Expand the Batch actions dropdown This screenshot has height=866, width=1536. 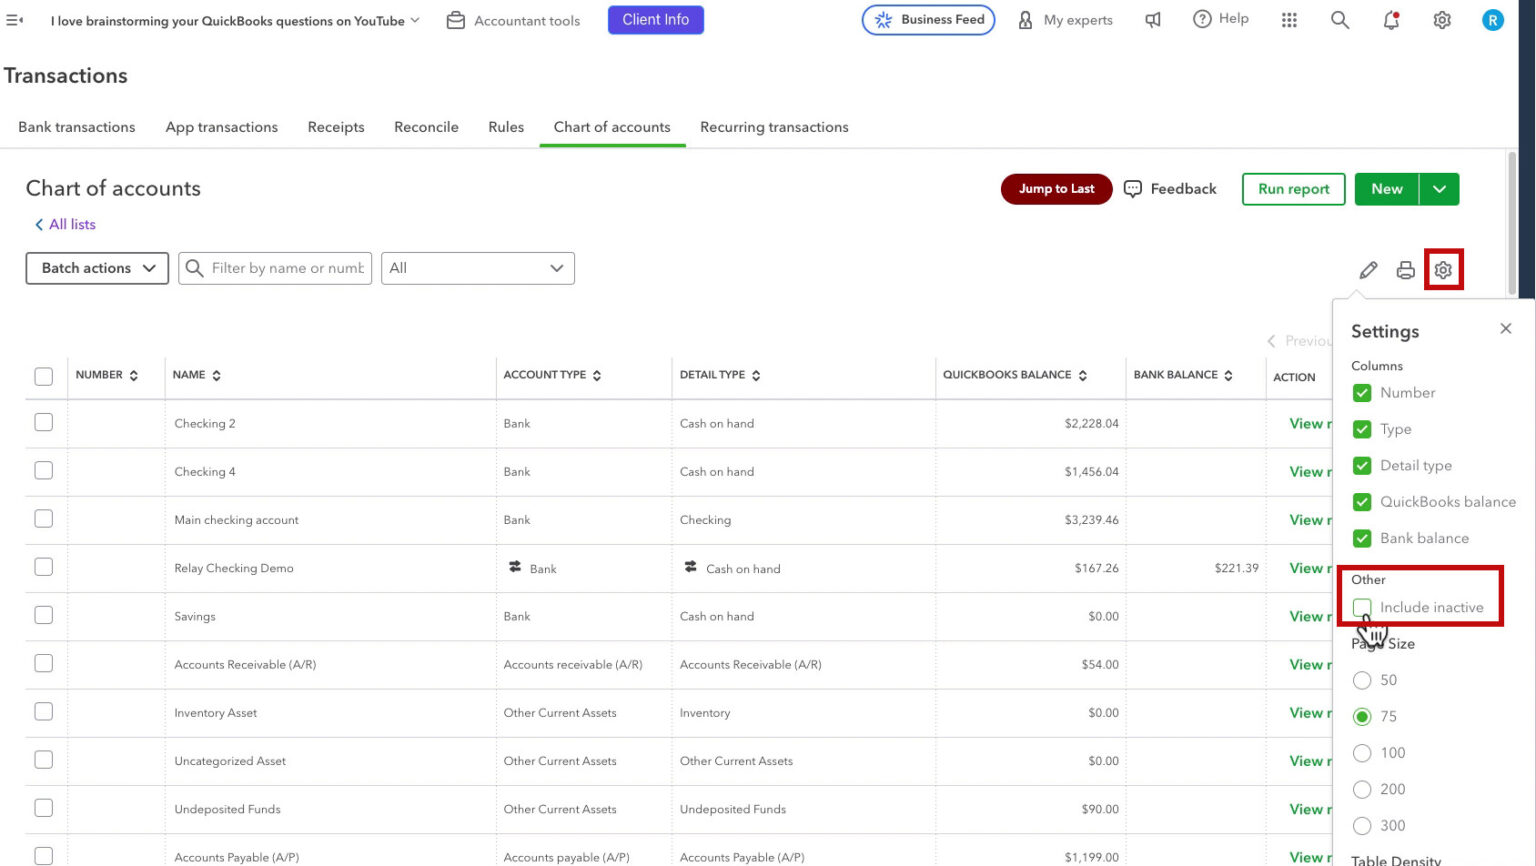(97, 268)
